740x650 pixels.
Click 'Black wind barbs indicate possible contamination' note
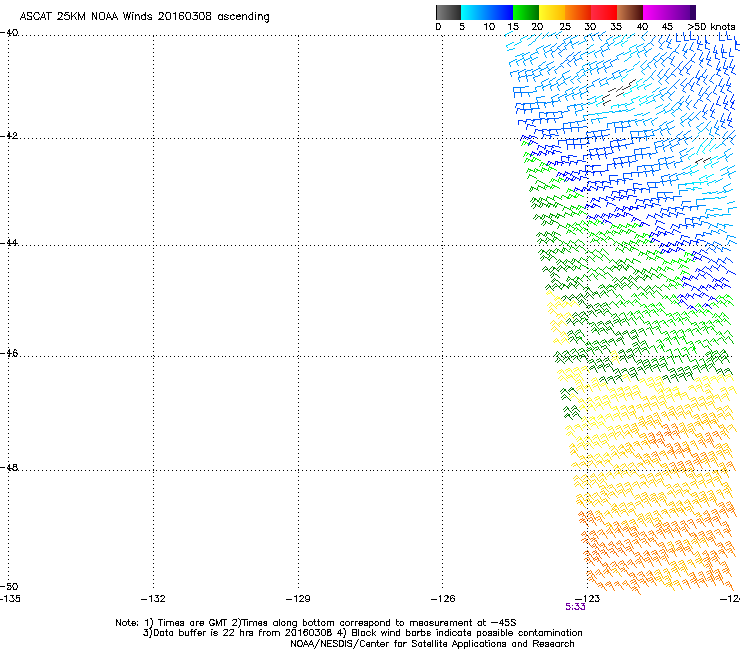pos(467,633)
